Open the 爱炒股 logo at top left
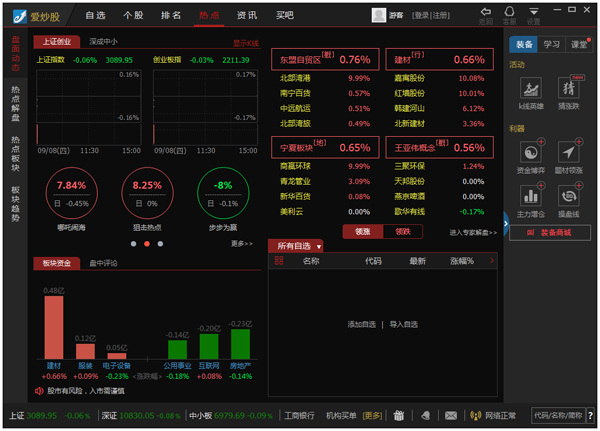The image size is (600, 431). click(x=37, y=16)
